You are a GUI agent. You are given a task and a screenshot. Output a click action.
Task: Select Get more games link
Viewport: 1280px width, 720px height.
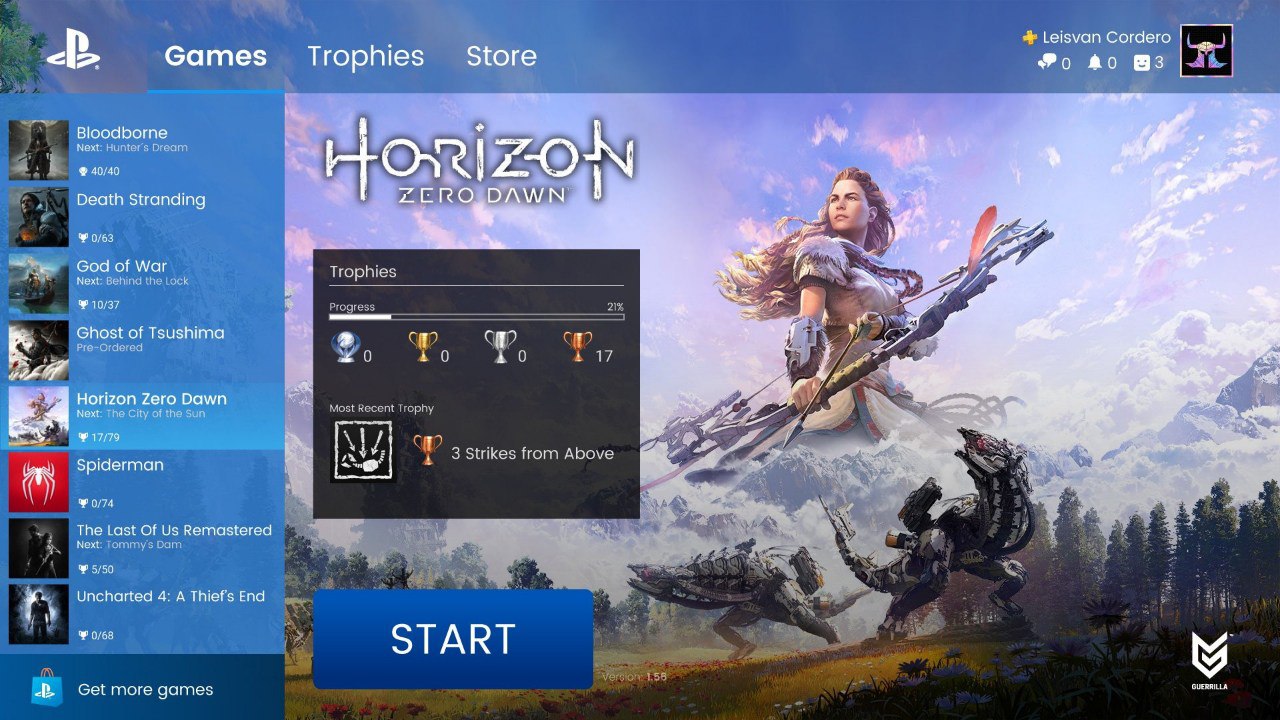click(x=145, y=689)
